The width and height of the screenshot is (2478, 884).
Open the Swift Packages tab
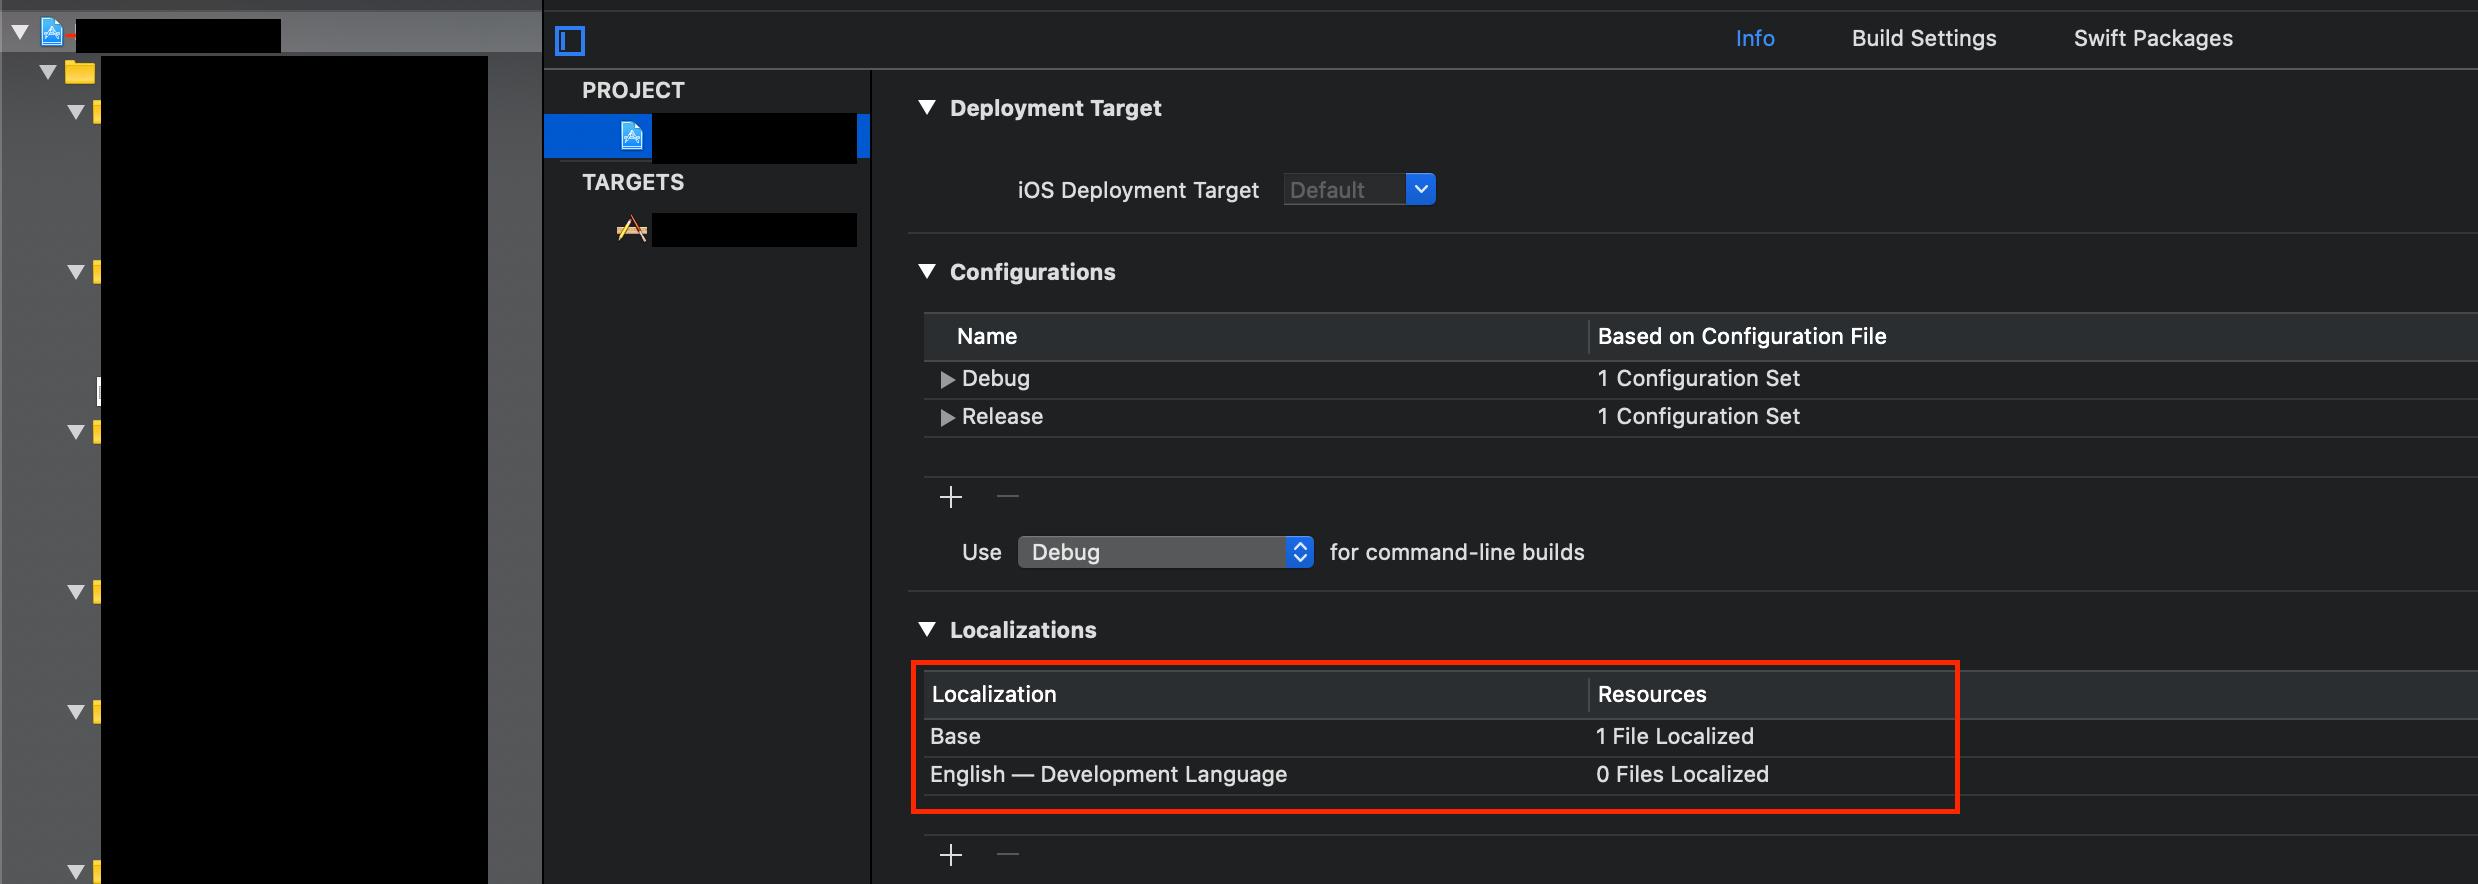point(2153,38)
